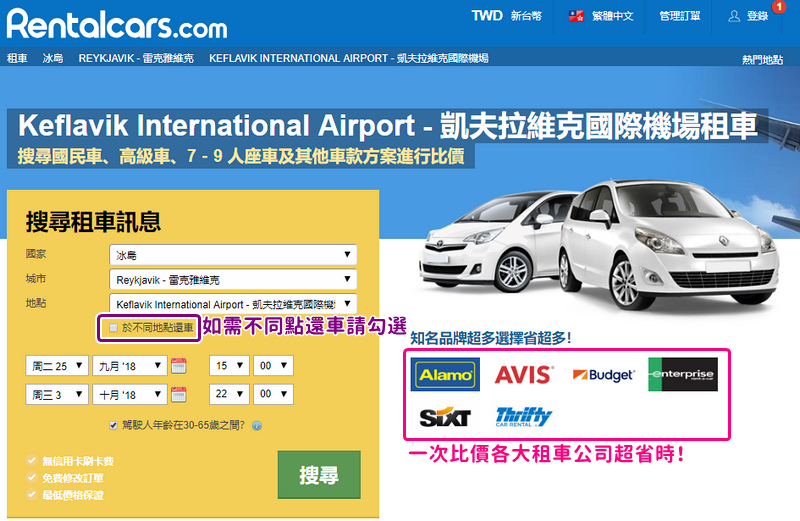Viewport: 800px width, 521px height.
Task: Open the 繁體中文 language menu
Action: pyautogui.click(x=612, y=16)
